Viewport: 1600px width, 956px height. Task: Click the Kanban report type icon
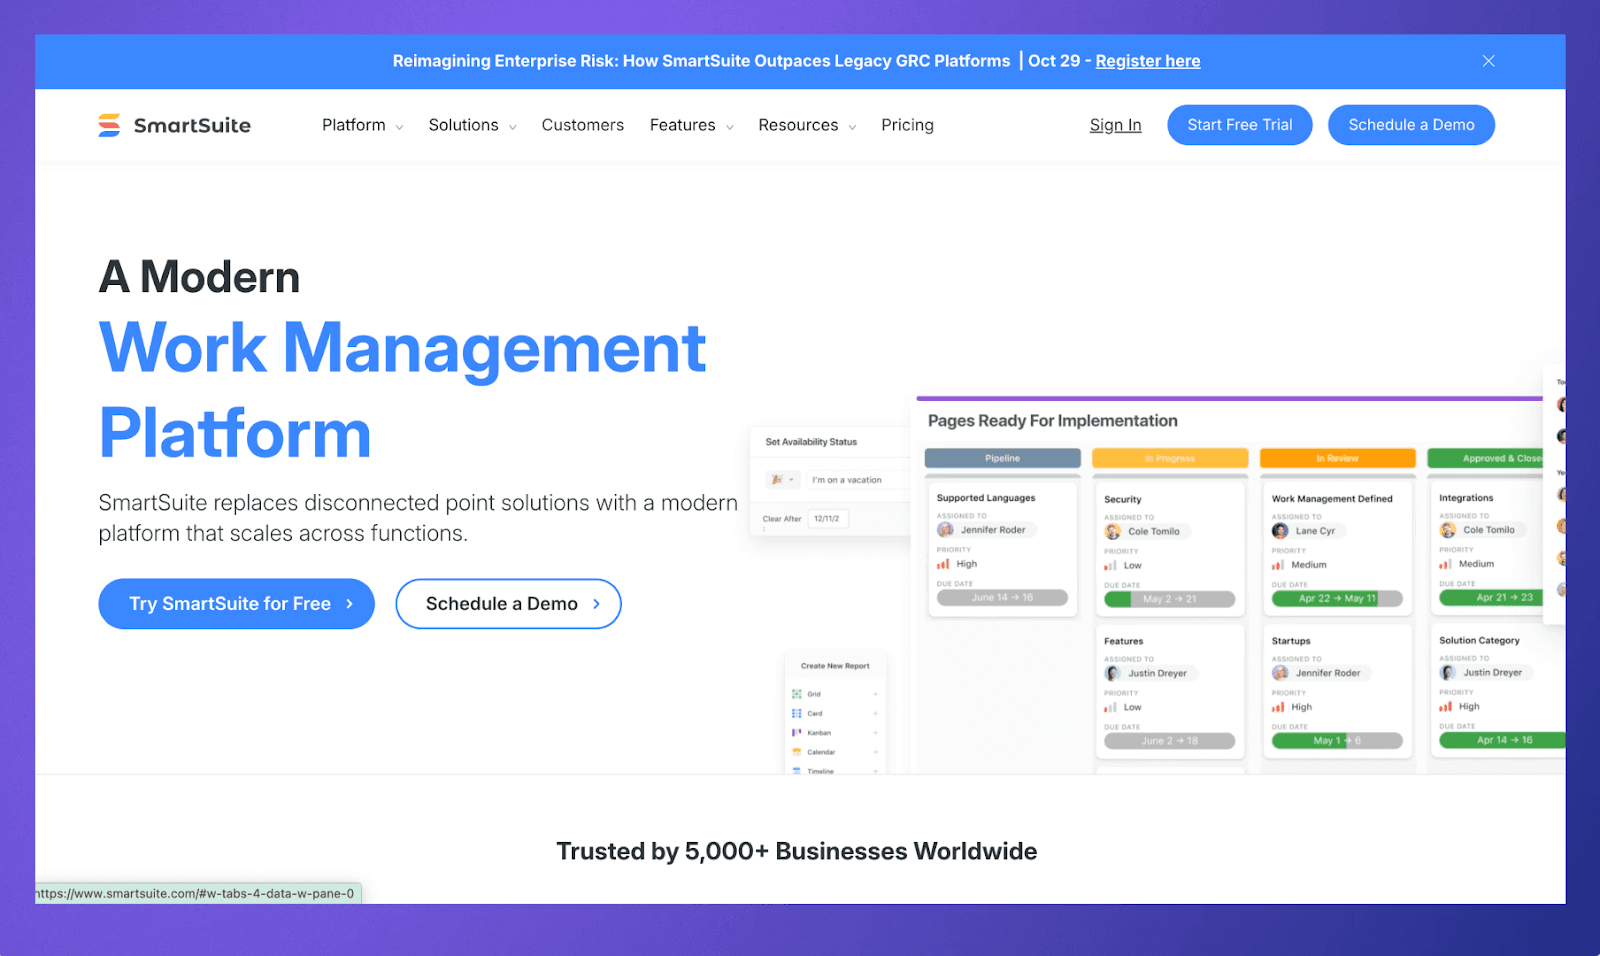(797, 732)
